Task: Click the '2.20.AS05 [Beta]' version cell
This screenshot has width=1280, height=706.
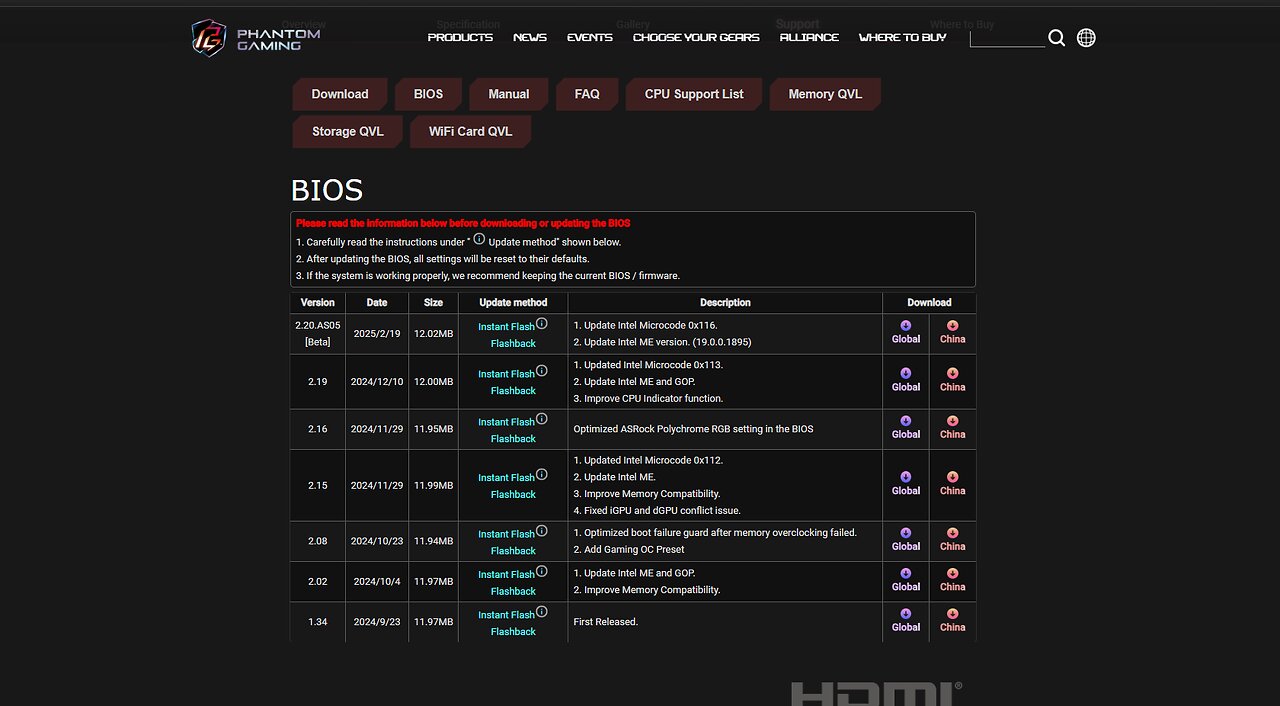Action: pyautogui.click(x=318, y=334)
